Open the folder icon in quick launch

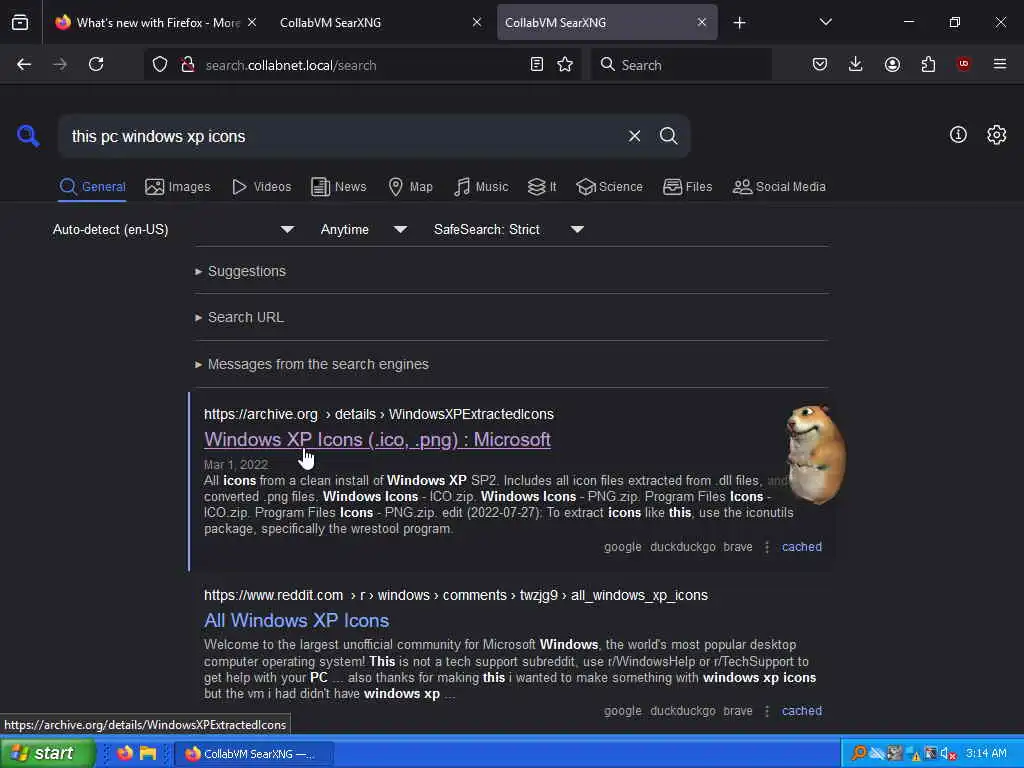(x=148, y=753)
